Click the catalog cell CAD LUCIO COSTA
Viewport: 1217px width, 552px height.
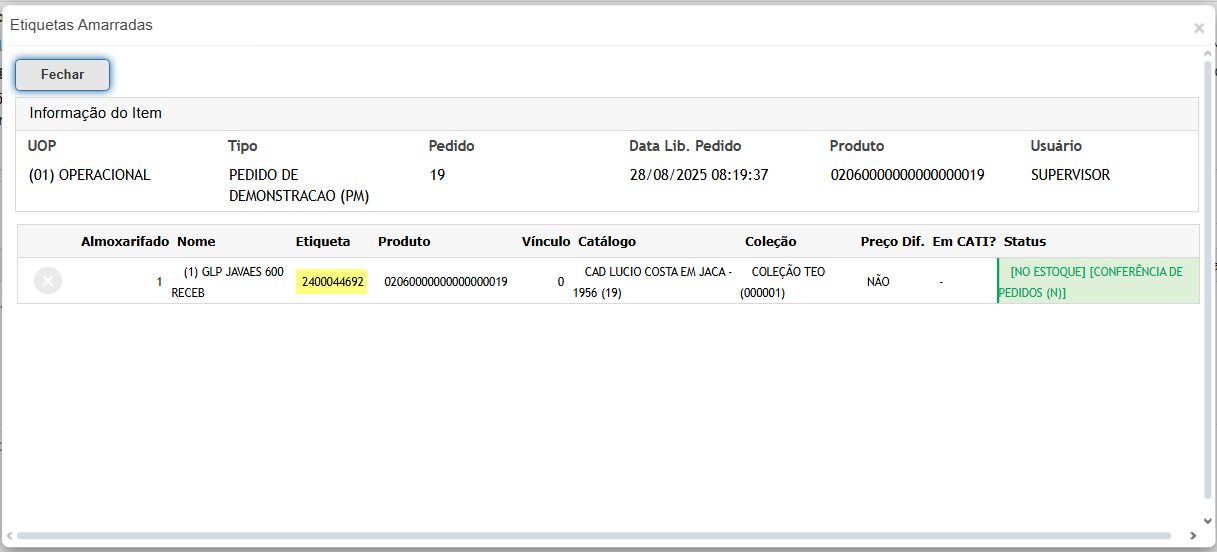click(654, 282)
